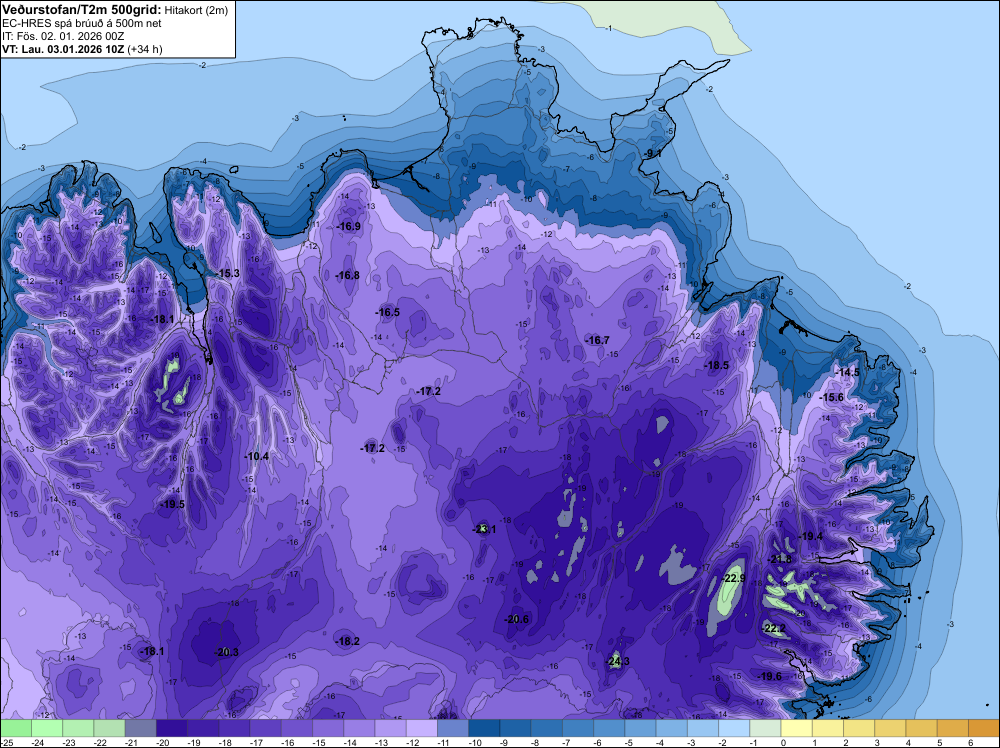The image size is (1000, 748).
Task: Click the 'IT: Fös. 02. 01. 2026 00Z' line
Action: coord(63,36)
